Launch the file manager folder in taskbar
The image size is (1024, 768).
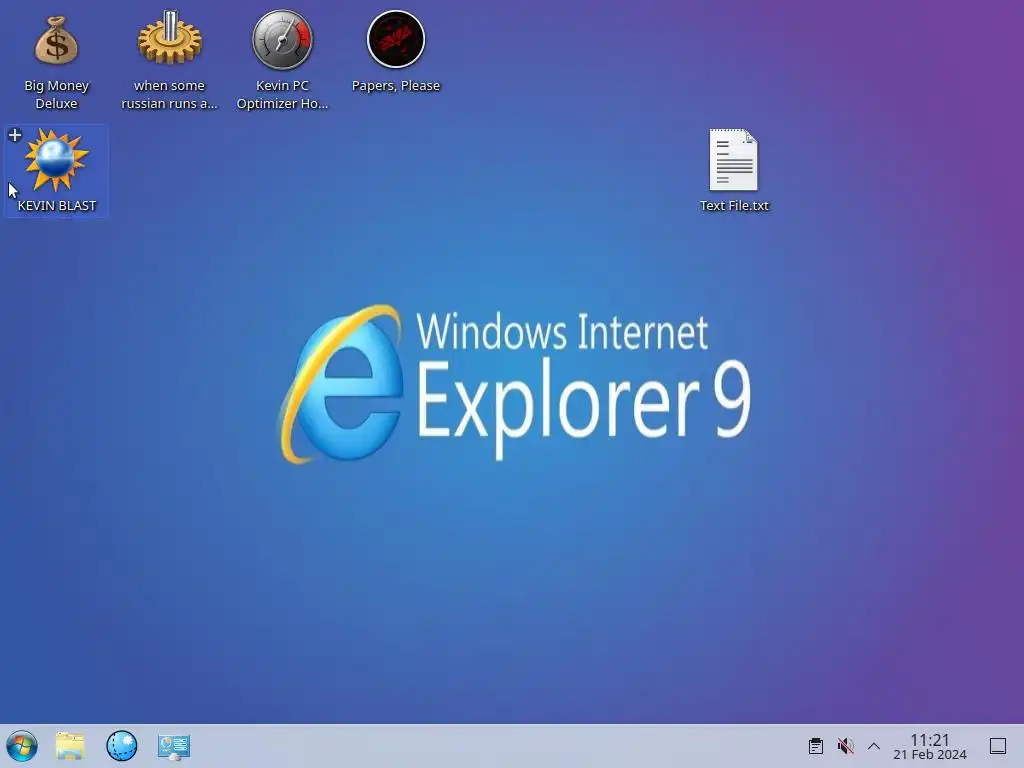click(70, 746)
